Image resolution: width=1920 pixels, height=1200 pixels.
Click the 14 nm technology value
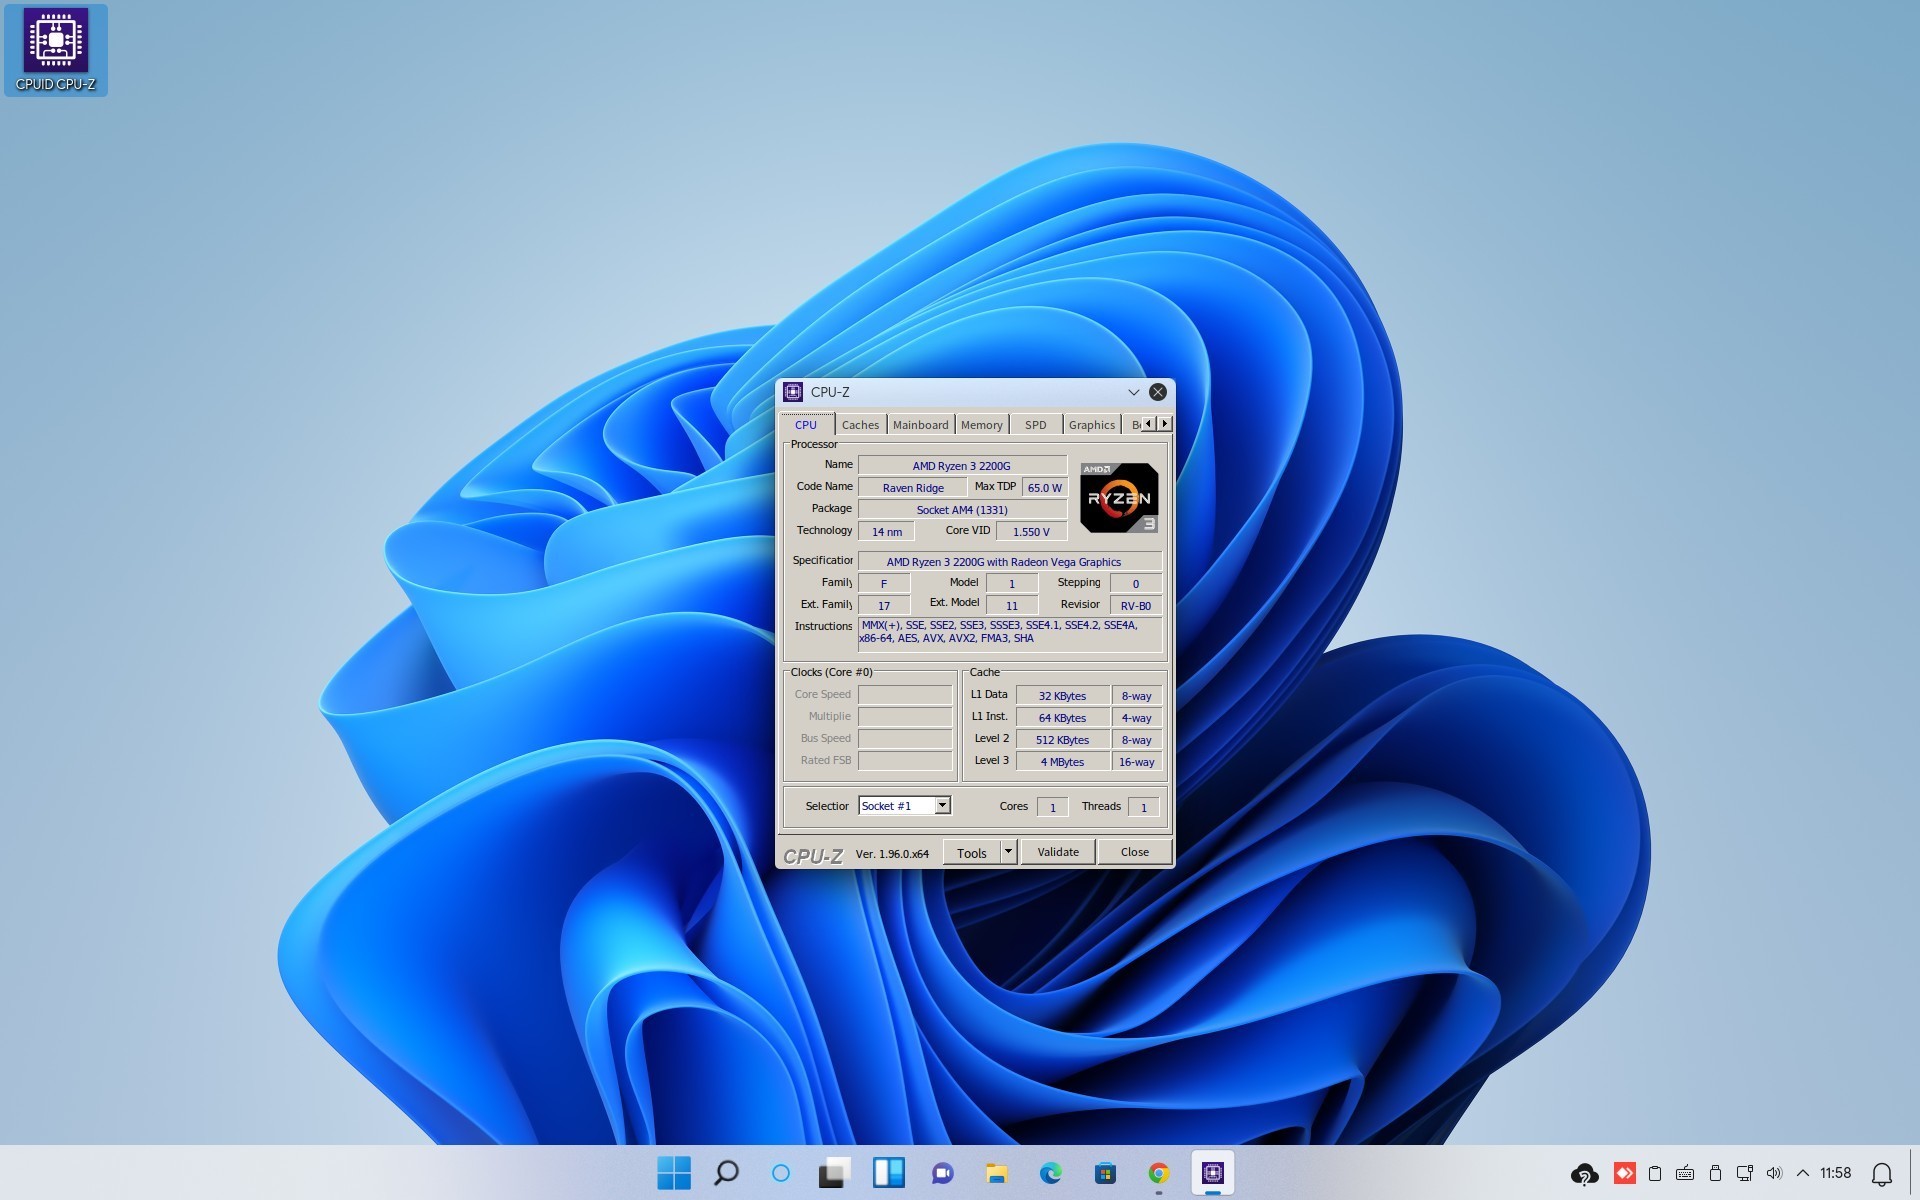coord(887,532)
